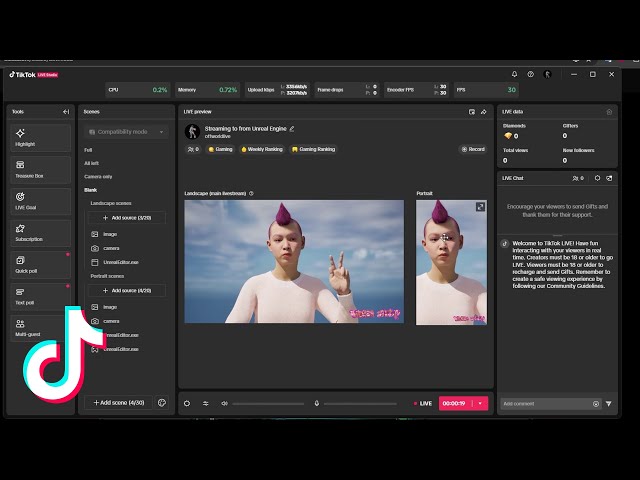Open the Treasure Box tool

click(x=40, y=170)
